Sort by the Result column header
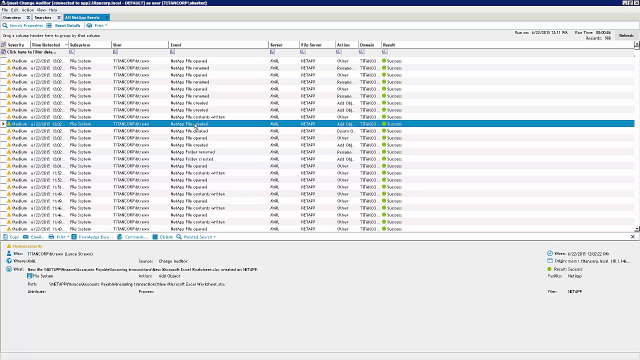 tap(389, 45)
